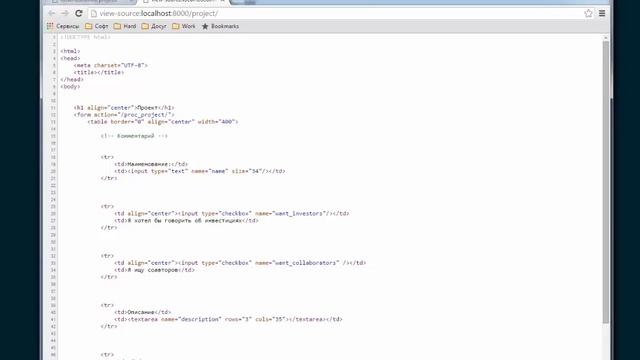Open the Chrome hamburger menu
Viewport: 640px width, 360px height.
(x=602, y=13)
